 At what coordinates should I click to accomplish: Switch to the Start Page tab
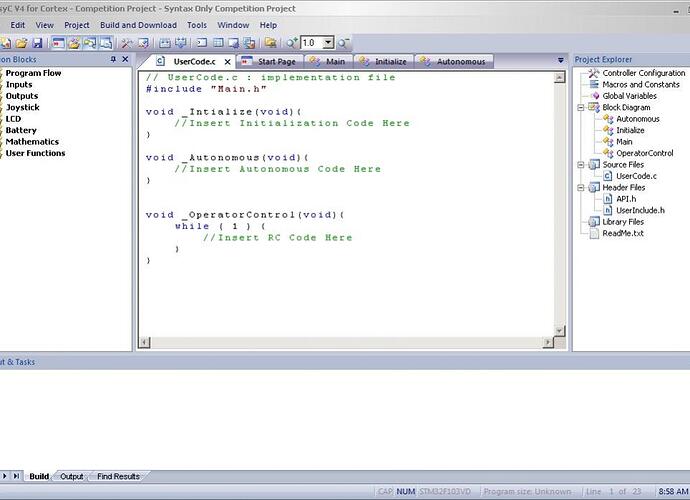coord(270,62)
